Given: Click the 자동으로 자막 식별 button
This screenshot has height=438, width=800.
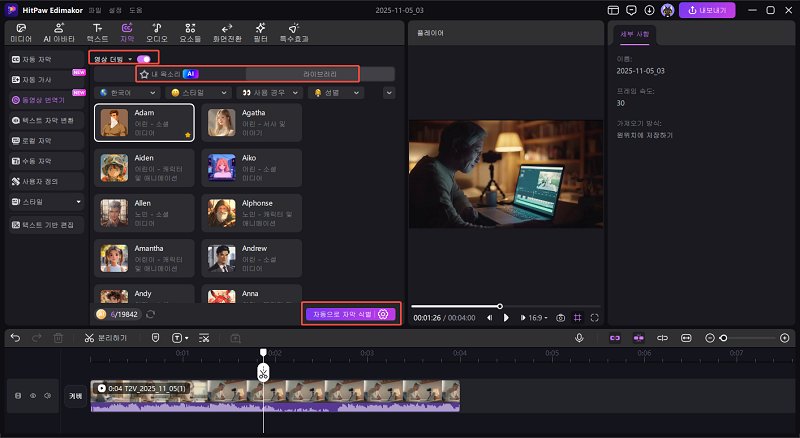Looking at the screenshot, I should tap(340, 314).
